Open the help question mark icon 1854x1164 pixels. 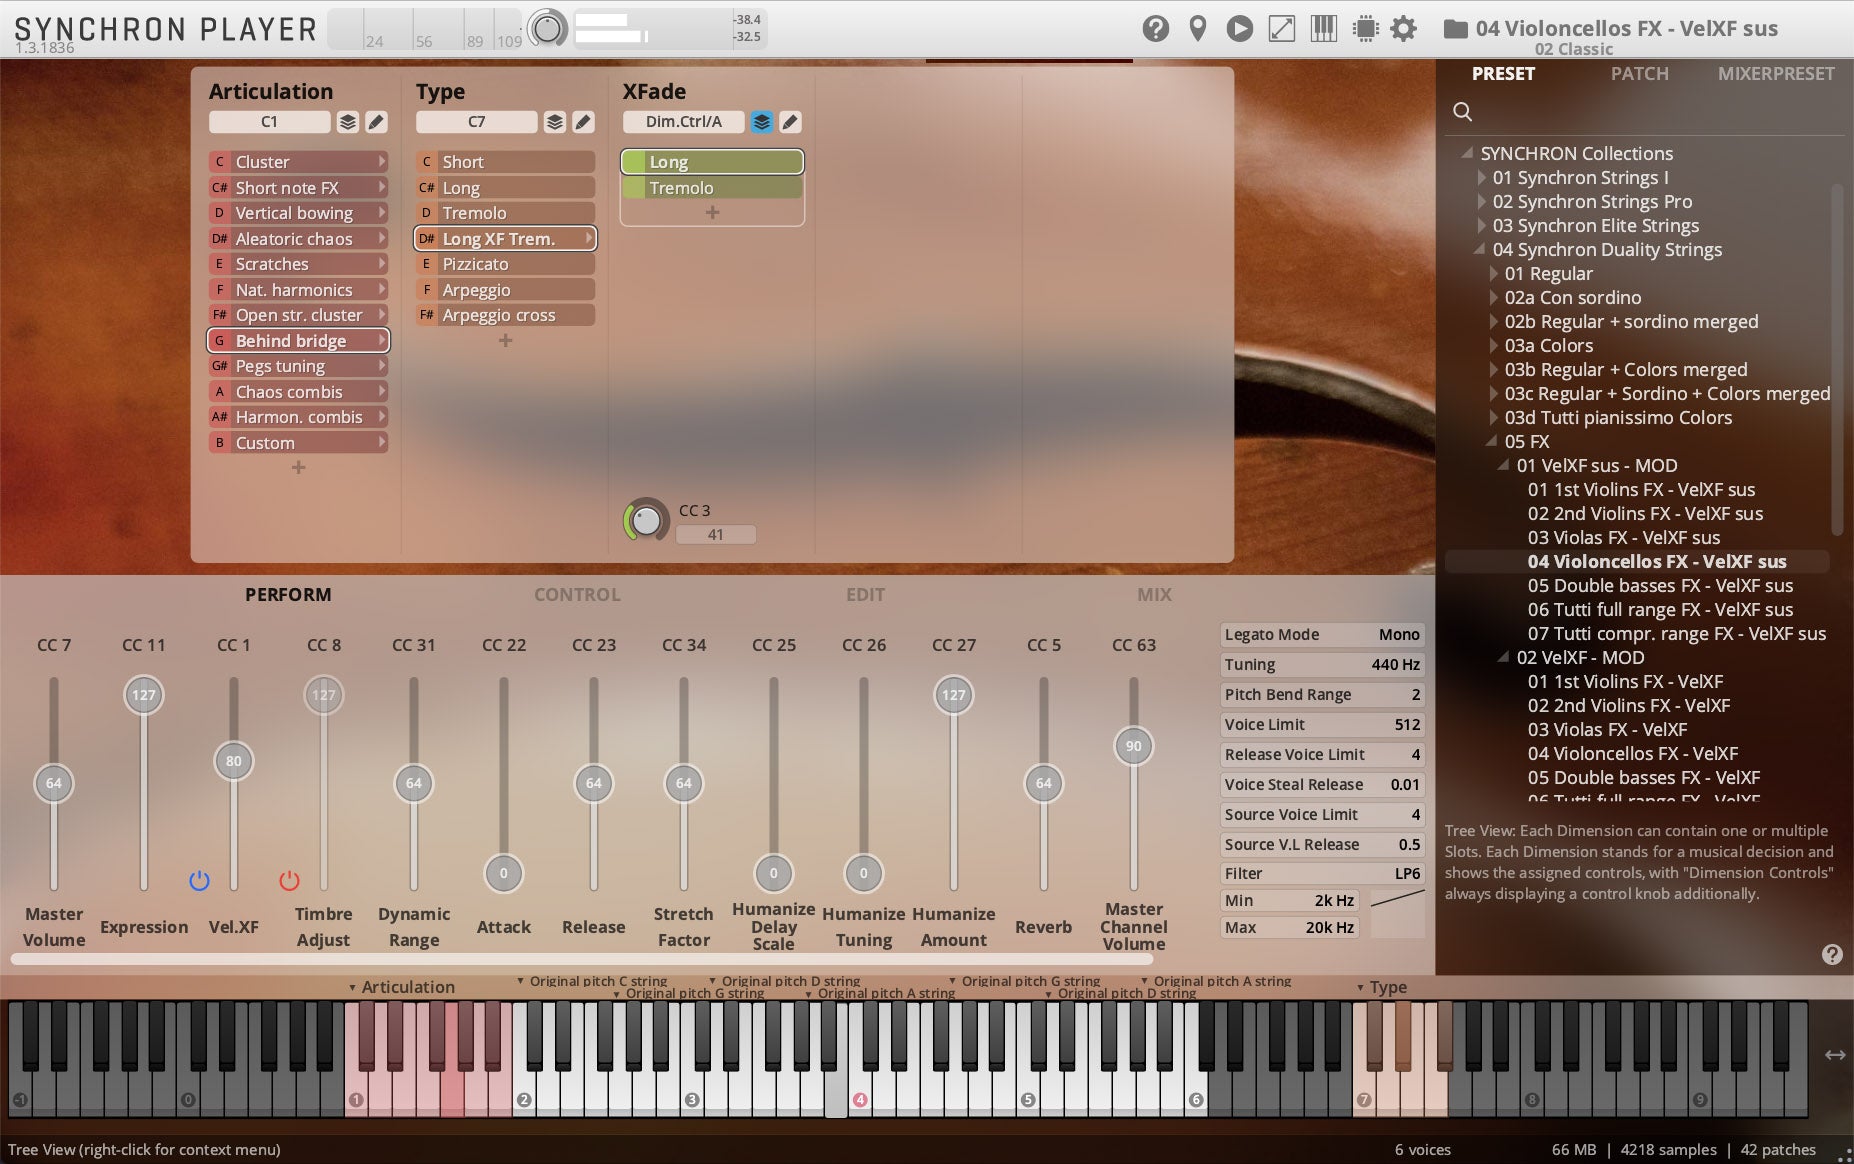(x=1157, y=28)
